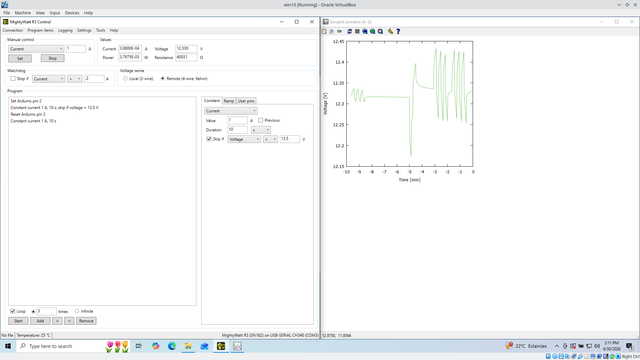Select the Infinite loop radio button
Screen dimensions: 640x360
click(77, 311)
